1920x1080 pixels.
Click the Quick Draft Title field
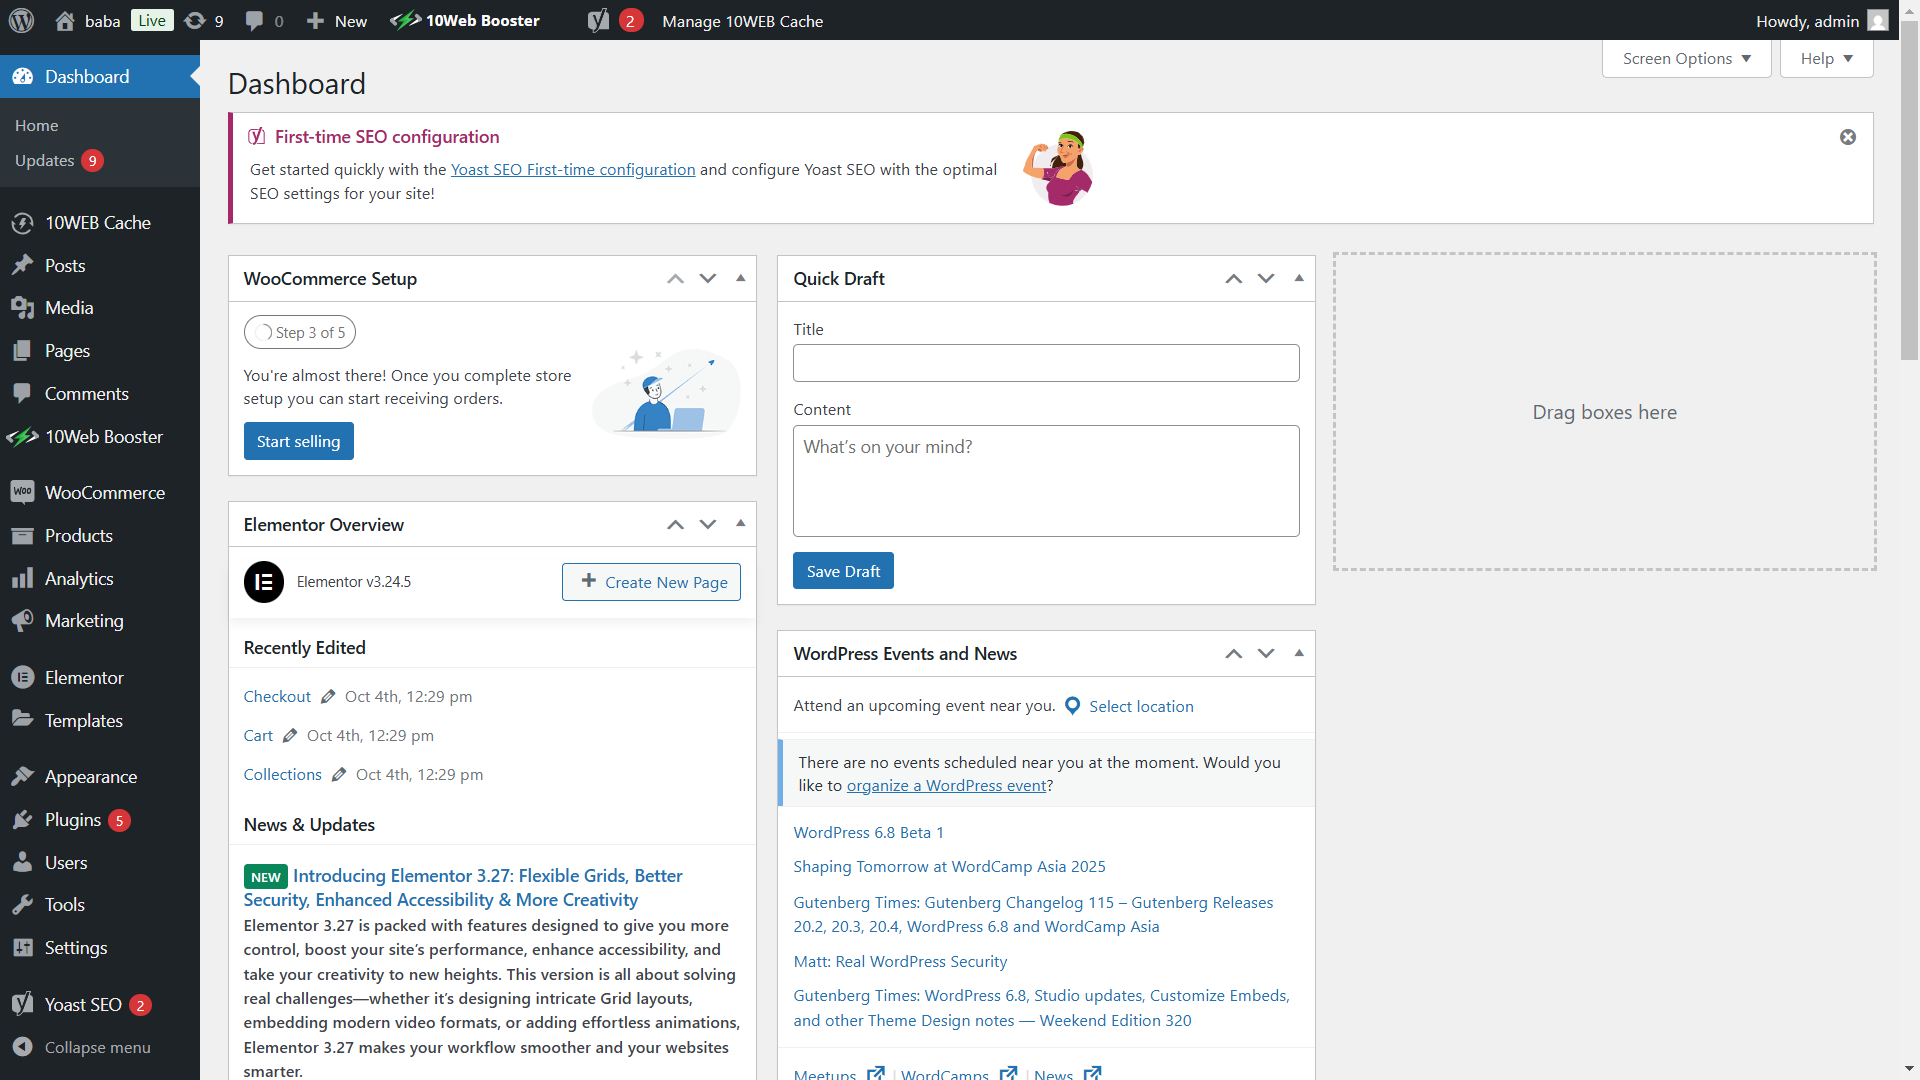click(1045, 363)
